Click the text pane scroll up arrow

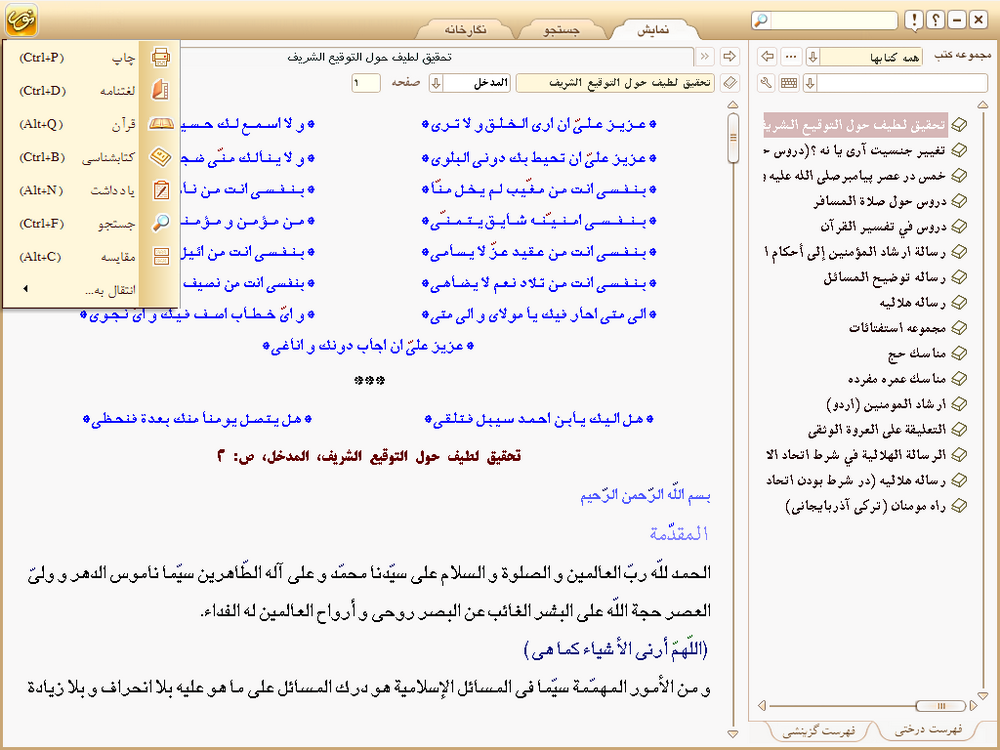pos(733,105)
